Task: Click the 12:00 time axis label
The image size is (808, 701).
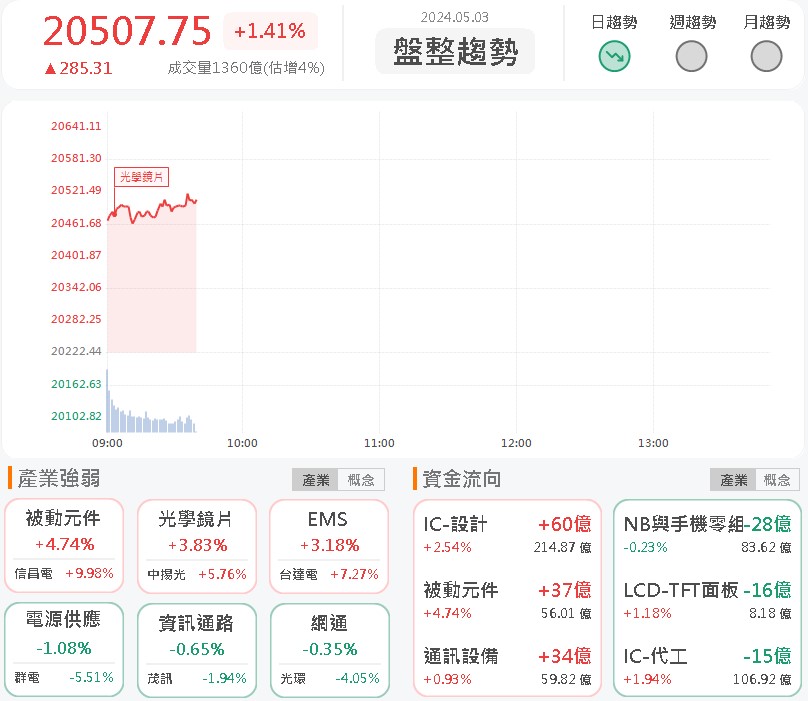Action: [x=516, y=443]
